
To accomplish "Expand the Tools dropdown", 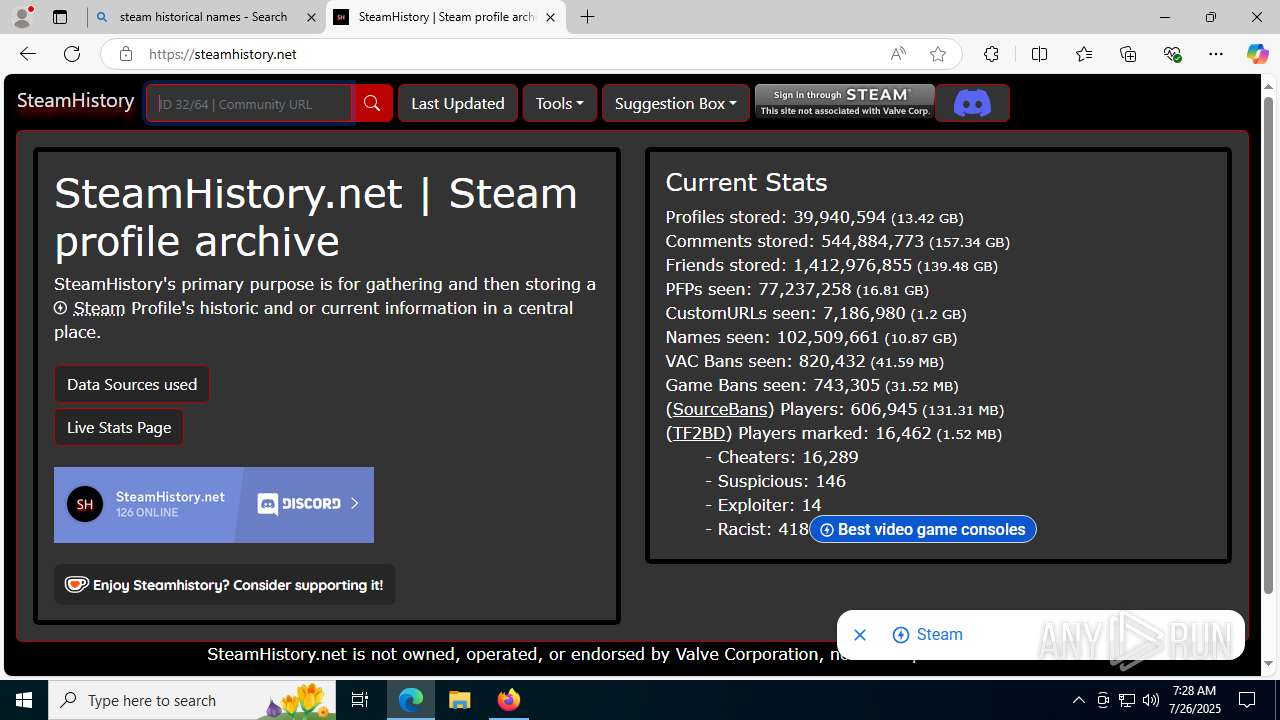I will [560, 103].
